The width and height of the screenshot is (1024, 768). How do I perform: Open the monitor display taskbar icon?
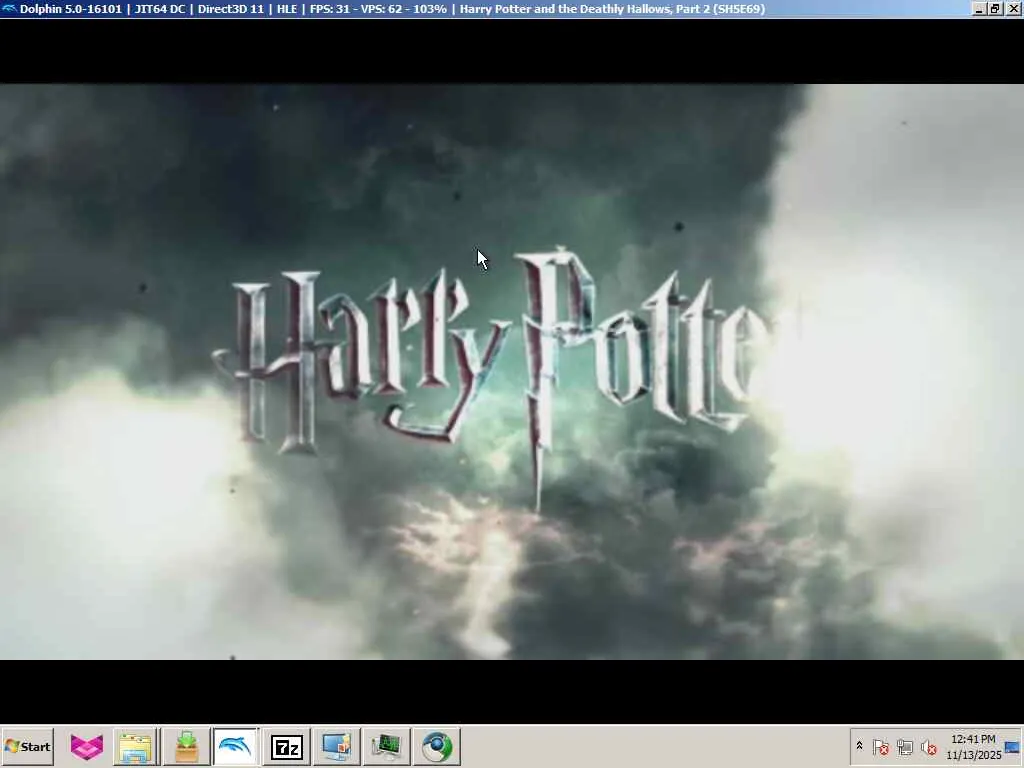336,746
